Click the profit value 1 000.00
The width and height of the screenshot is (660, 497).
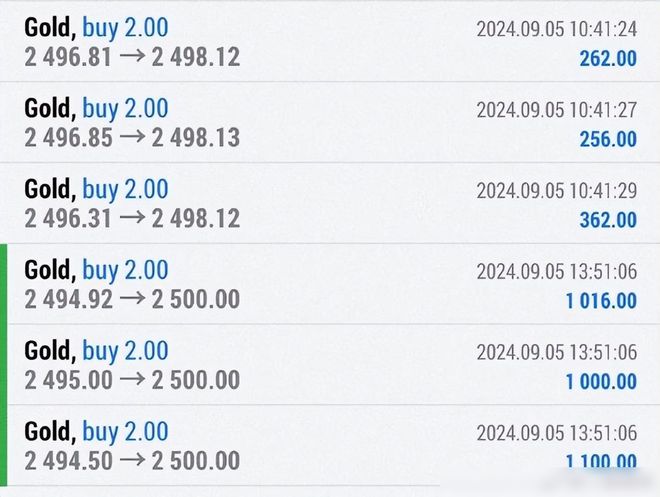click(601, 382)
